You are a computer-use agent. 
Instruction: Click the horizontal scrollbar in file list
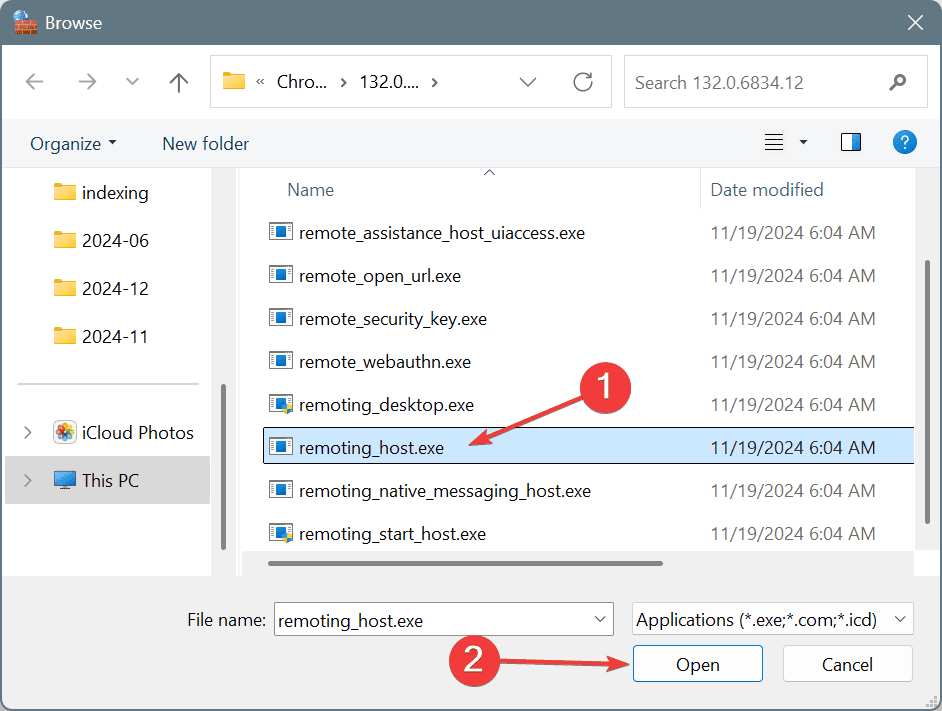coord(465,563)
